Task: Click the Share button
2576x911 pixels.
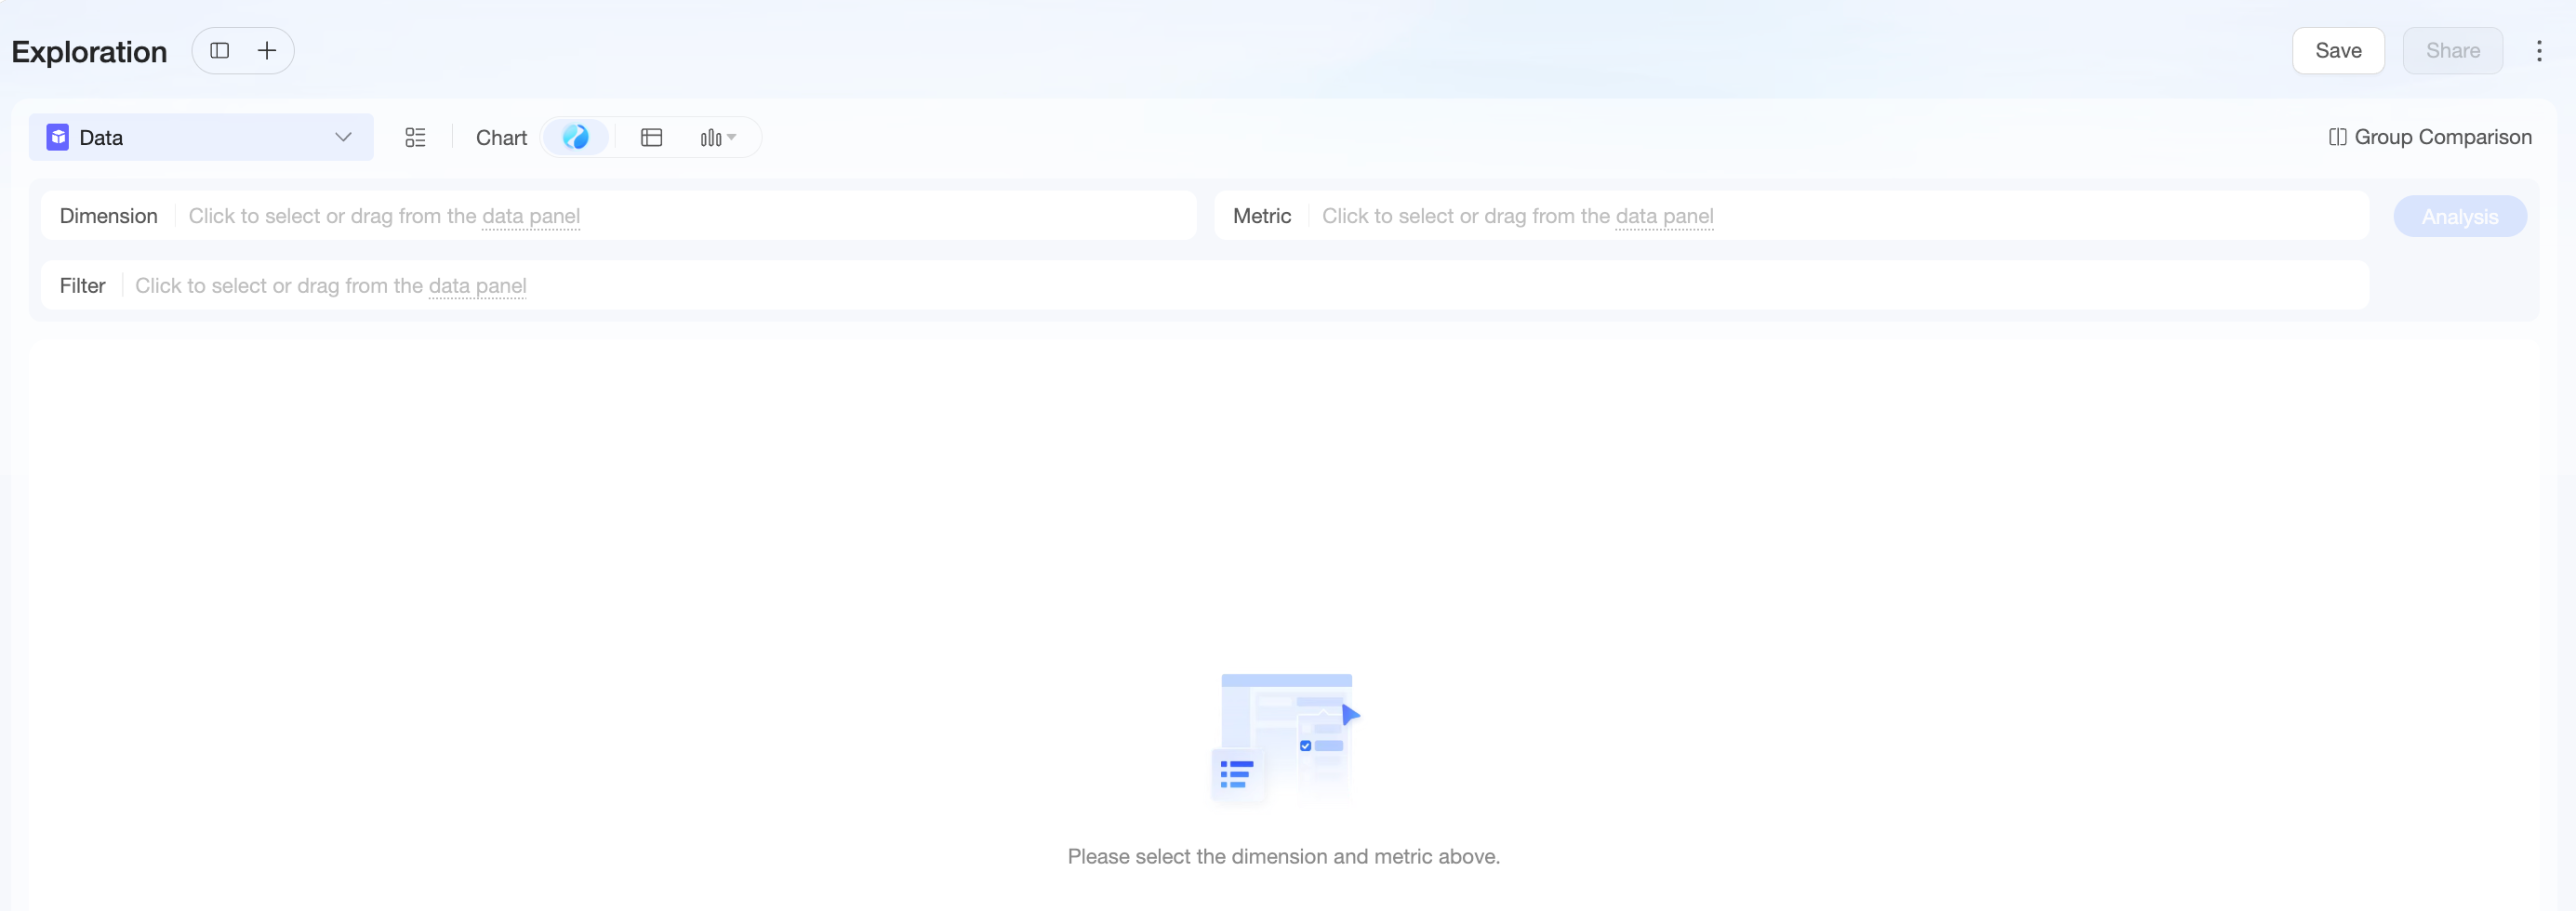Action: tap(2452, 51)
